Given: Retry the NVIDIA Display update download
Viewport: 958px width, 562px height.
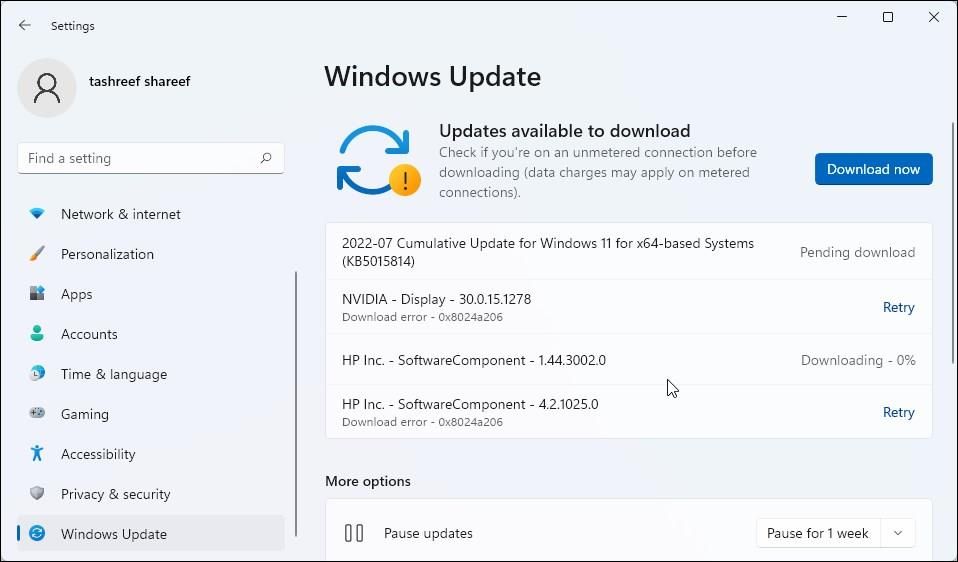Looking at the screenshot, I should (898, 307).
